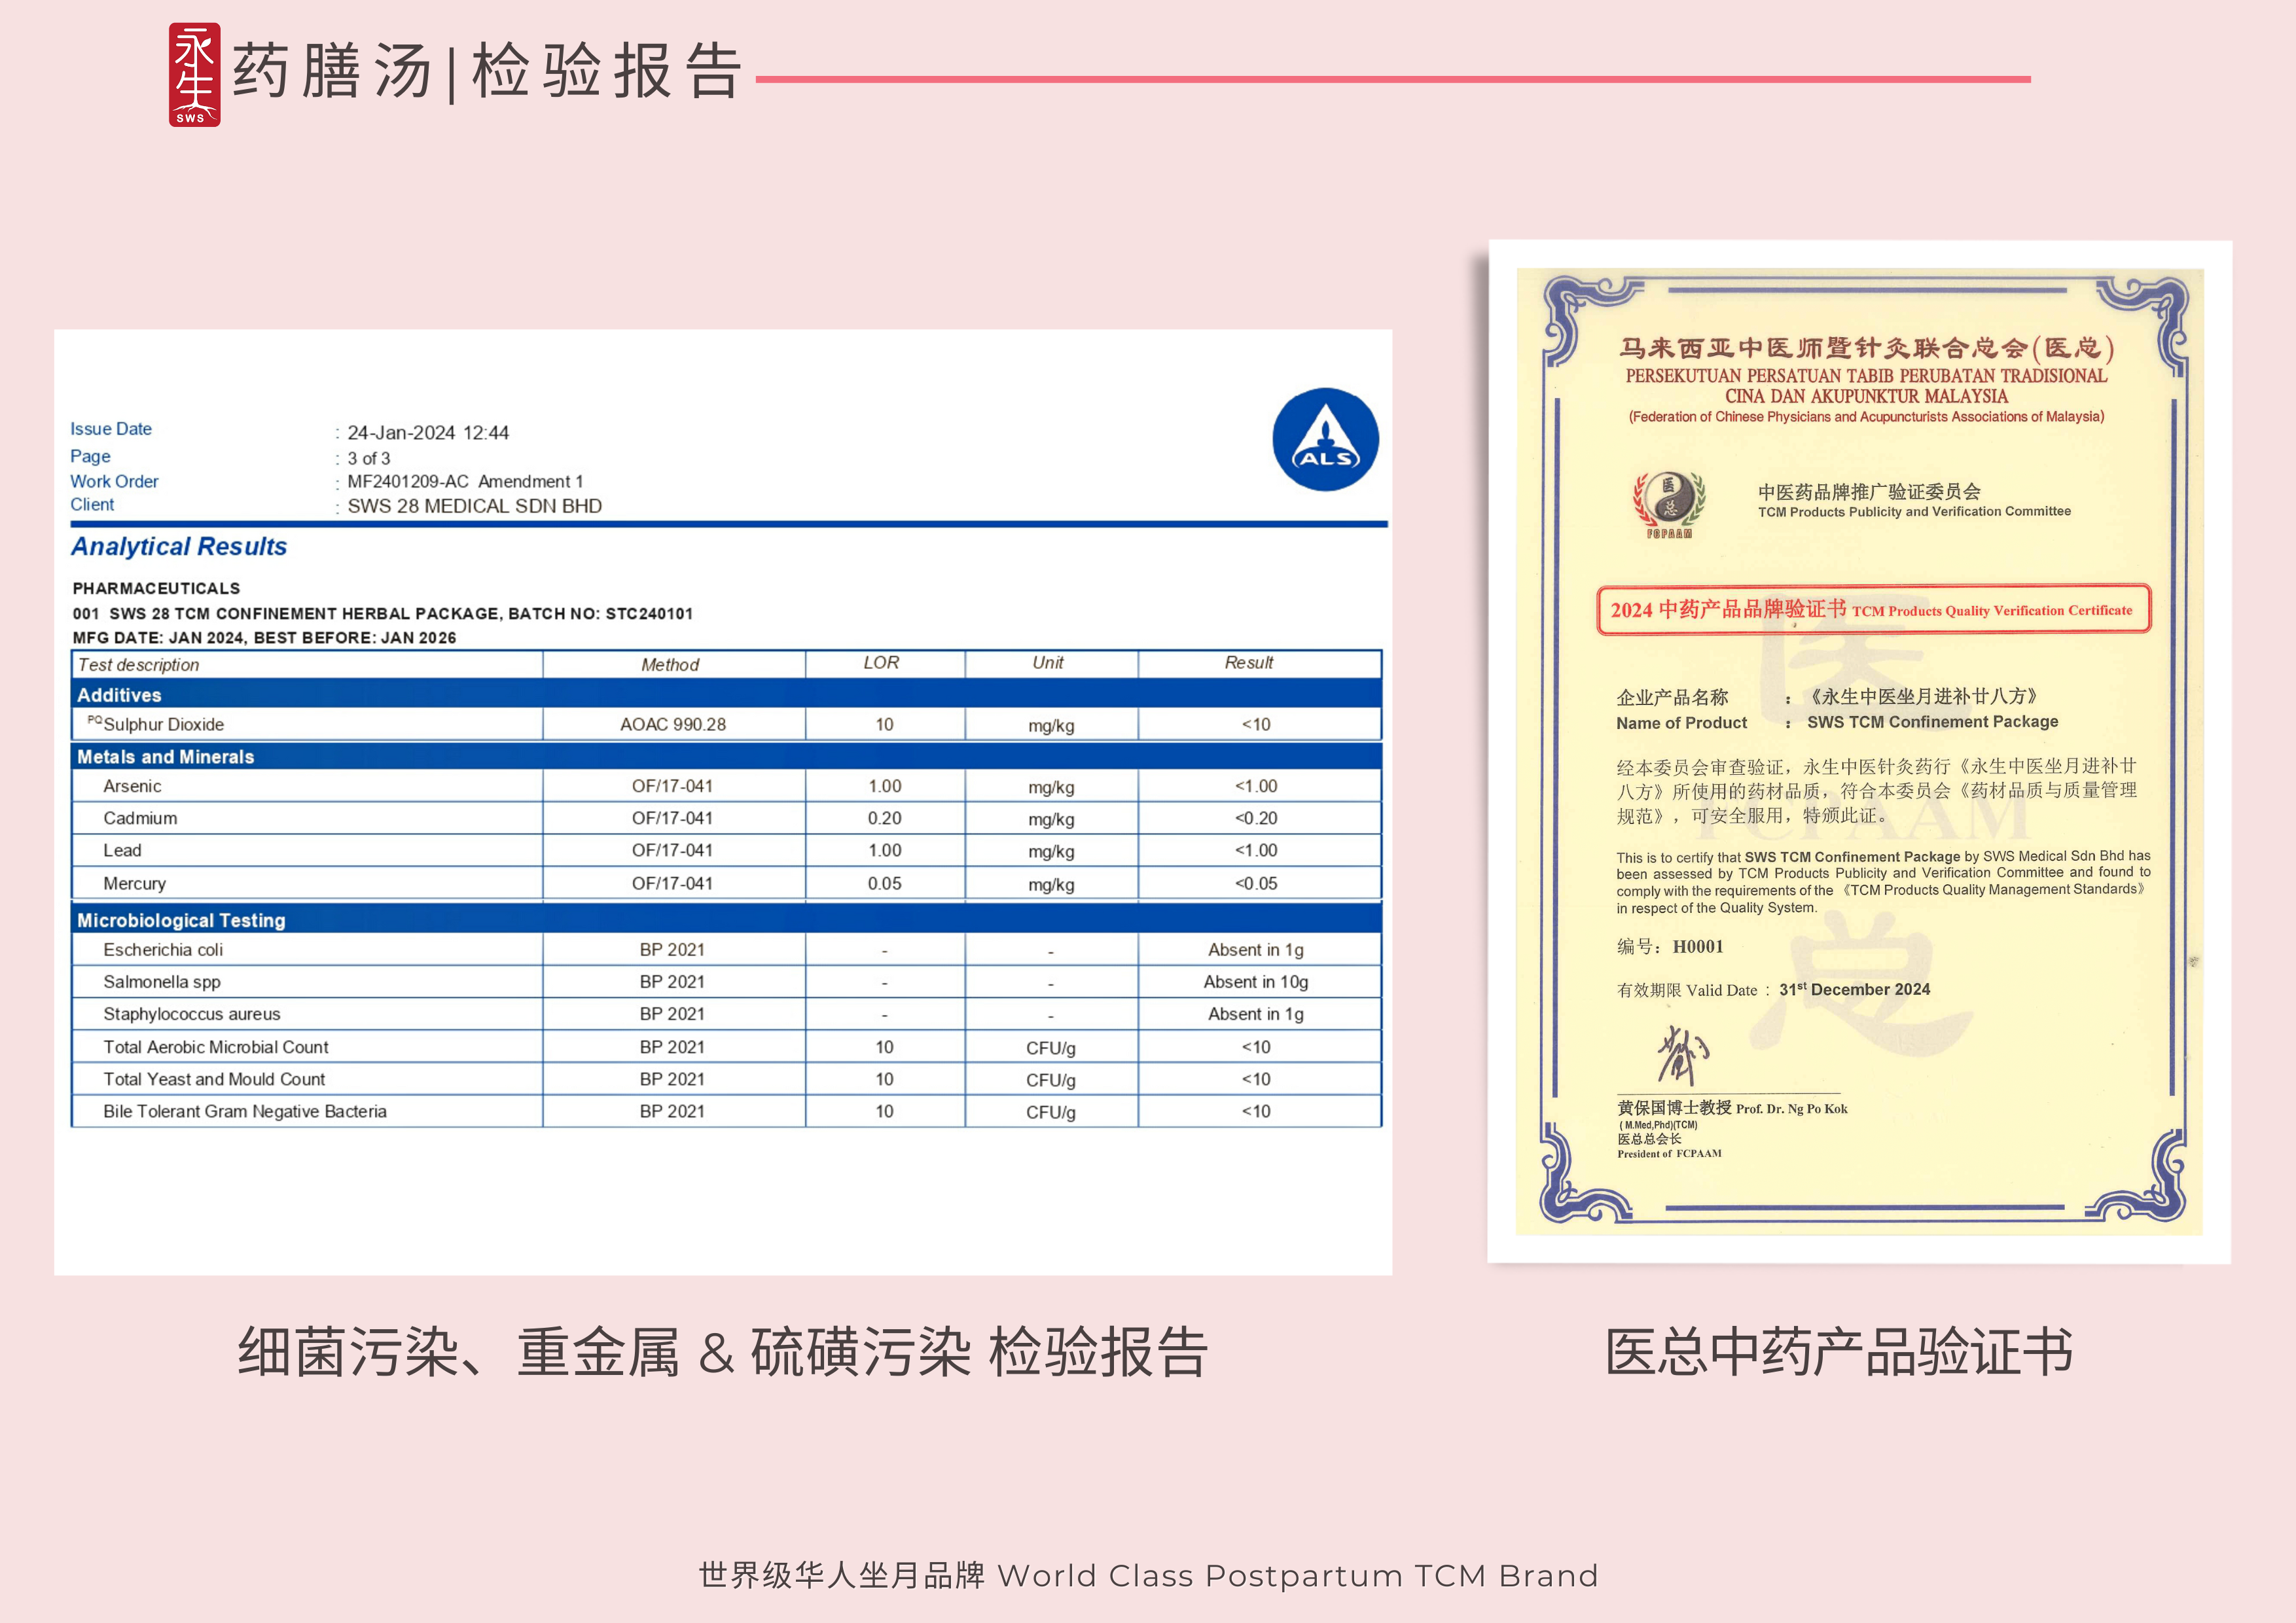Click the red-bordered 2024 certificate title box
Image resolution: width=2296 pixels, height=1623 pixels.
coord(1873,609)
